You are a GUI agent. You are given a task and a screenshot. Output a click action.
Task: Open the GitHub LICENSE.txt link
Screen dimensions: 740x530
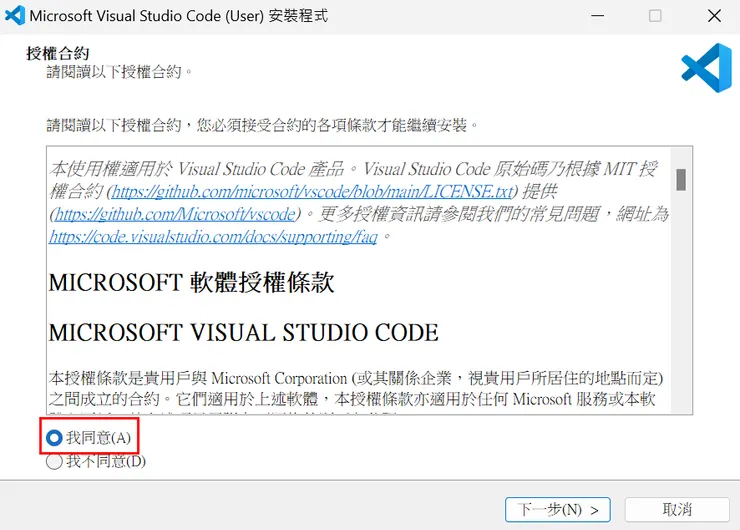click(312, 192)
